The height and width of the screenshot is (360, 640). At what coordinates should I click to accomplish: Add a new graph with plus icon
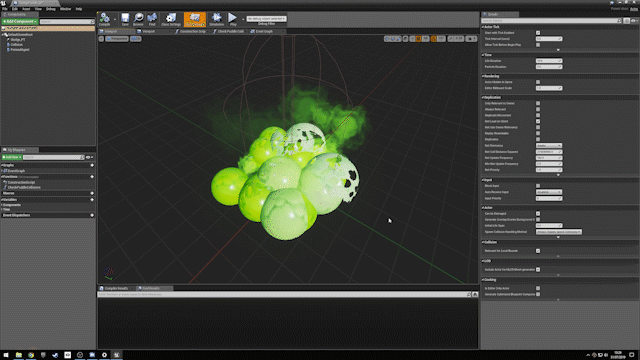pyautogui.click(x=92, y=165)
